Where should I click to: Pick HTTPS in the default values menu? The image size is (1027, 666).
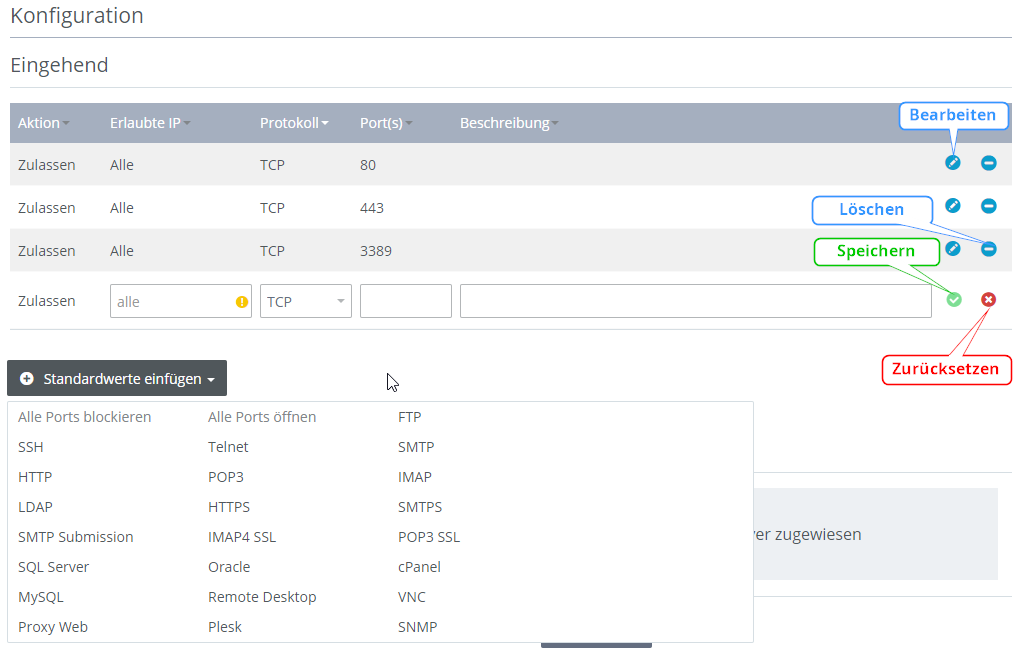coord(229,507)
